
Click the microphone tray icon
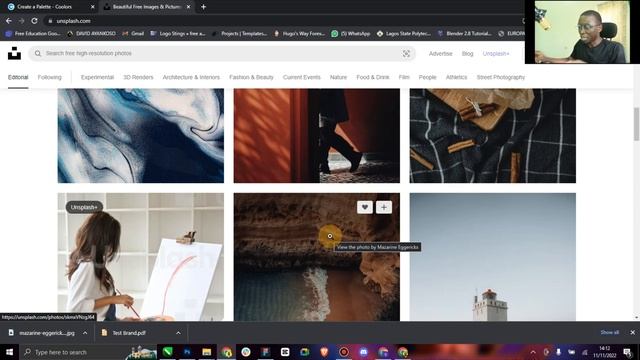tap(558, 352)
